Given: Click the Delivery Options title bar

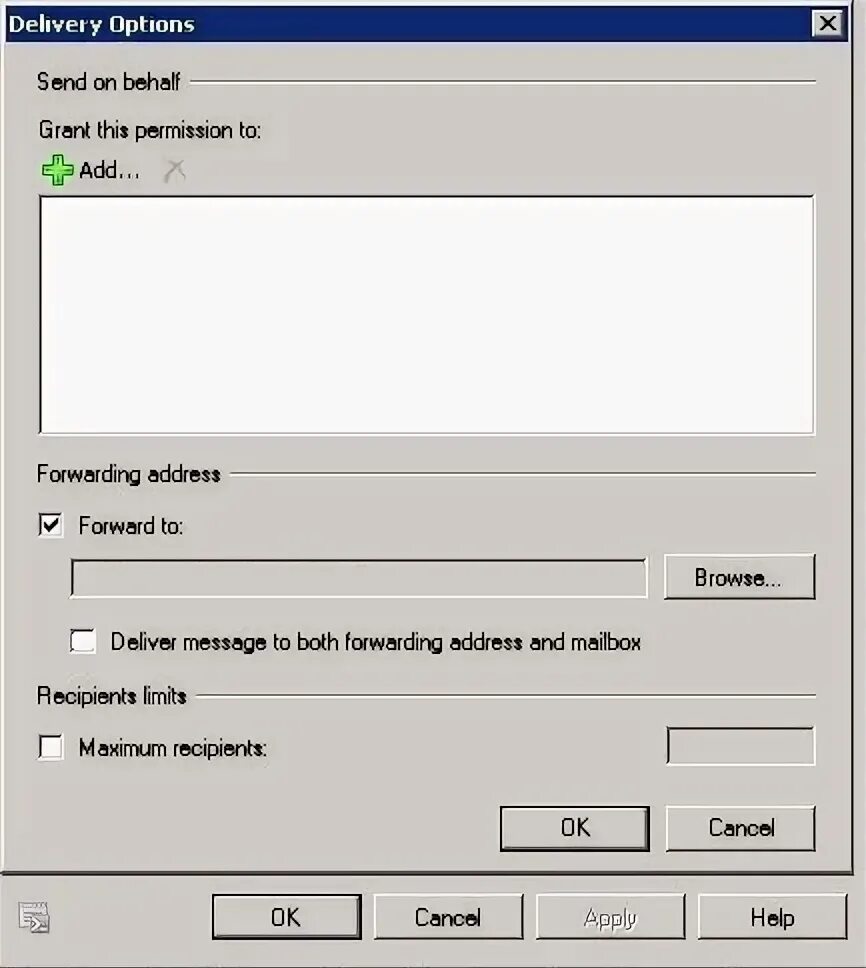Looking at the screenshot, I should pos(407,24).
